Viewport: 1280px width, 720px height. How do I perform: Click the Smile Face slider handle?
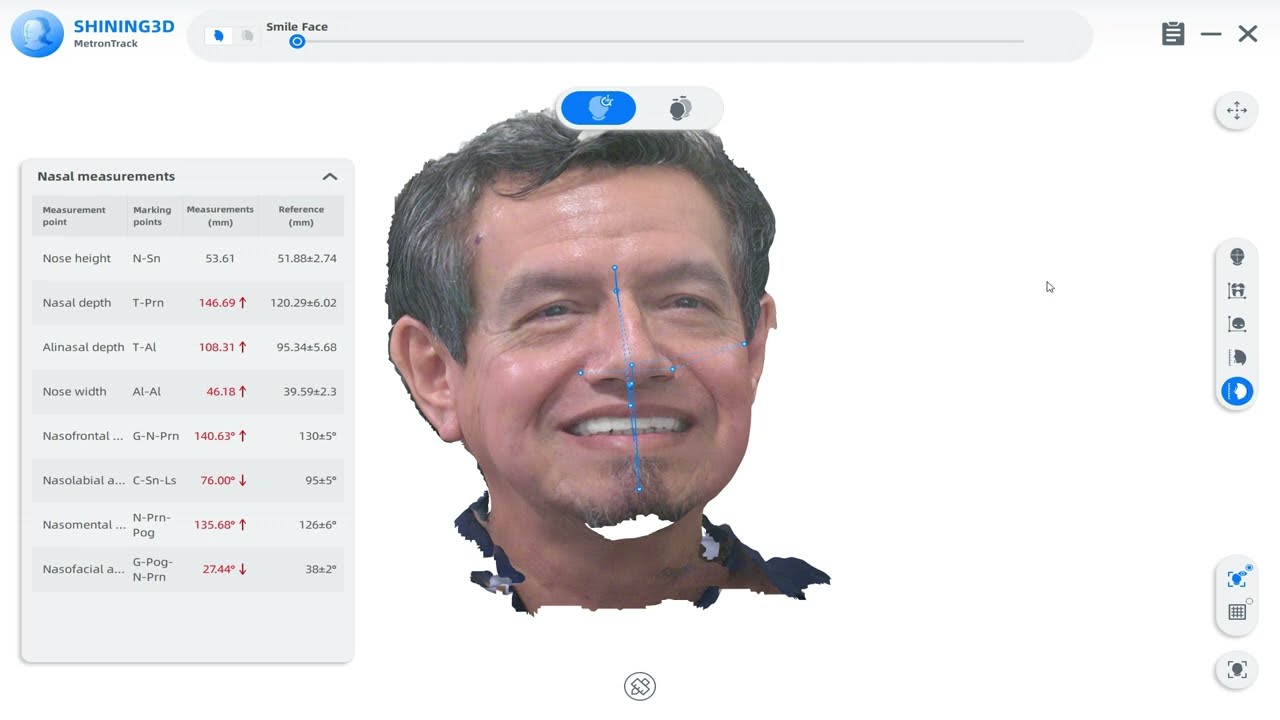point(297,41)
